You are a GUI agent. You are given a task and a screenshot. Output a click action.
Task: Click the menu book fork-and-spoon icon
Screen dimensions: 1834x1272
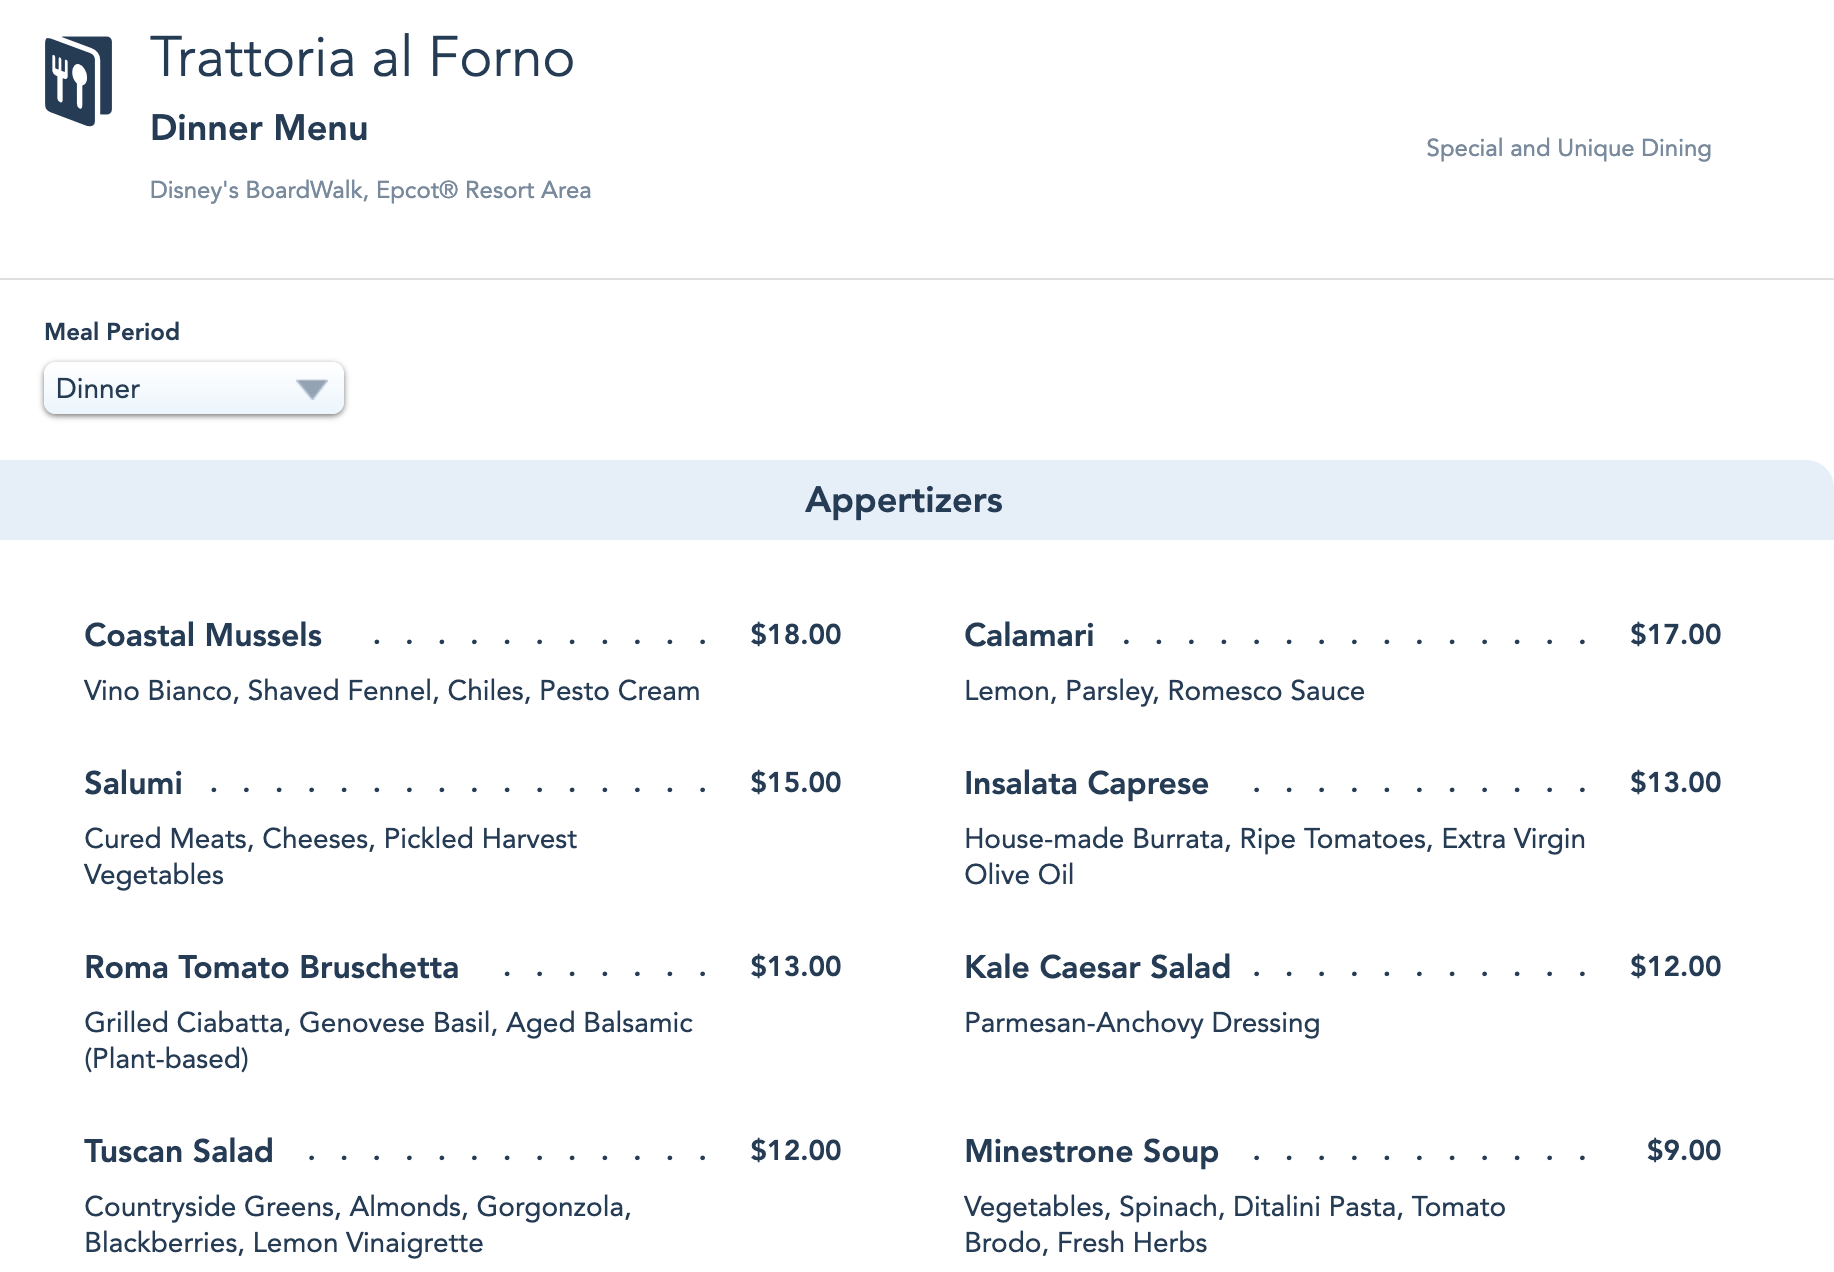78,81
